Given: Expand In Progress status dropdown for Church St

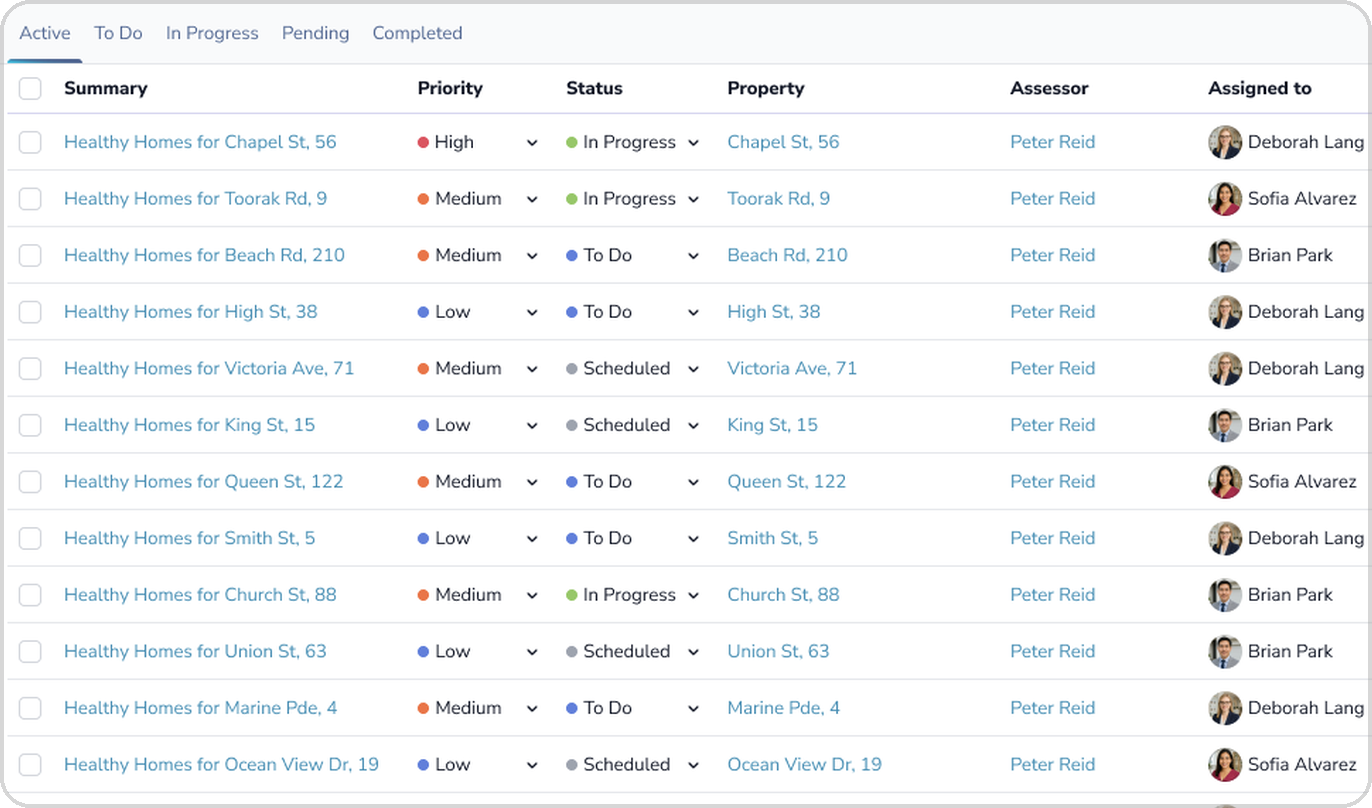Looking at the screenshot, I should point(633,595).
